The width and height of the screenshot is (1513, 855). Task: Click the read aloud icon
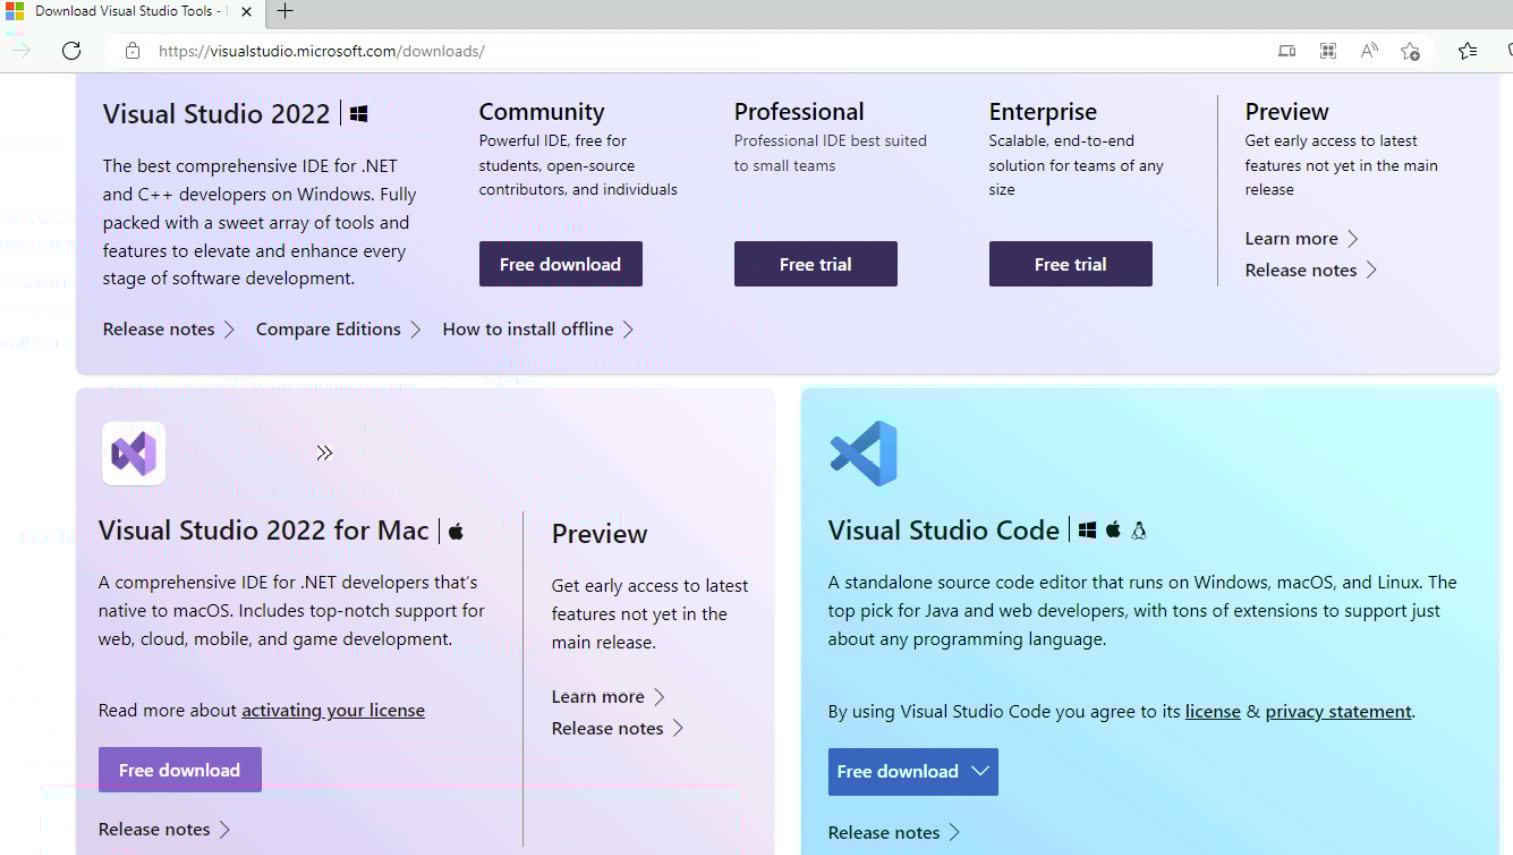click(x=1369, y=51)
